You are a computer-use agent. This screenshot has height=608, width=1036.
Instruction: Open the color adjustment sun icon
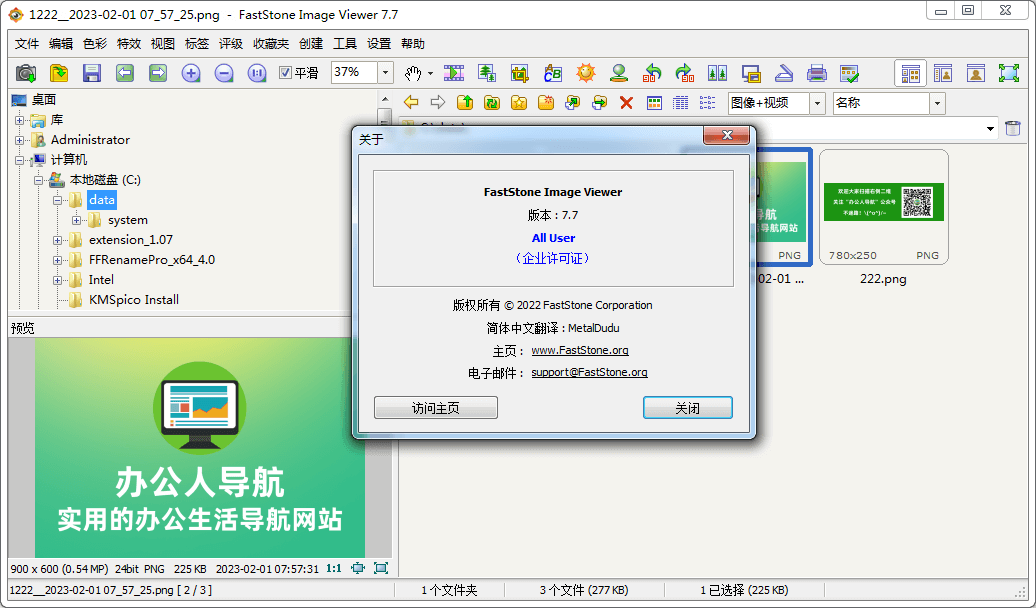tap(586, 73)
